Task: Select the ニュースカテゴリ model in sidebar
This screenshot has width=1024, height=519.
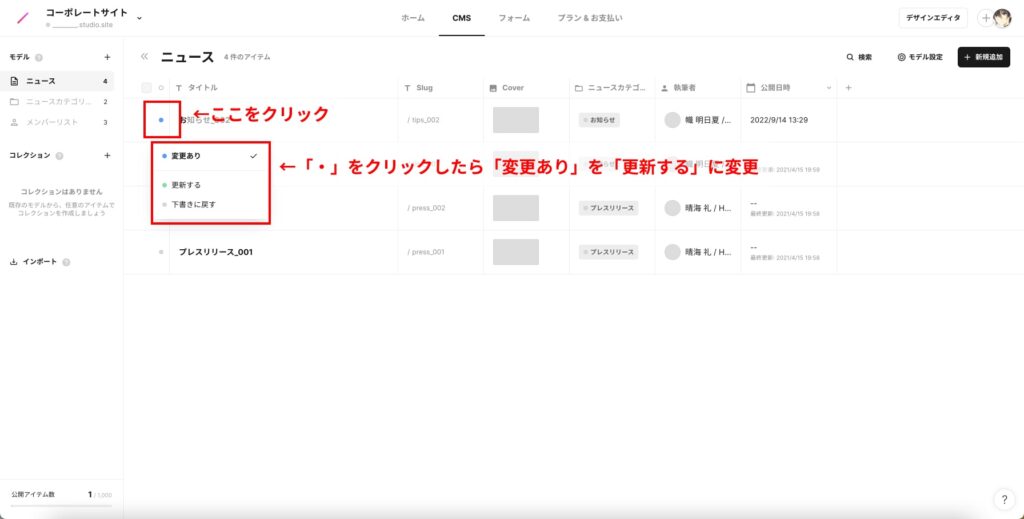Action: click(57, 102)
